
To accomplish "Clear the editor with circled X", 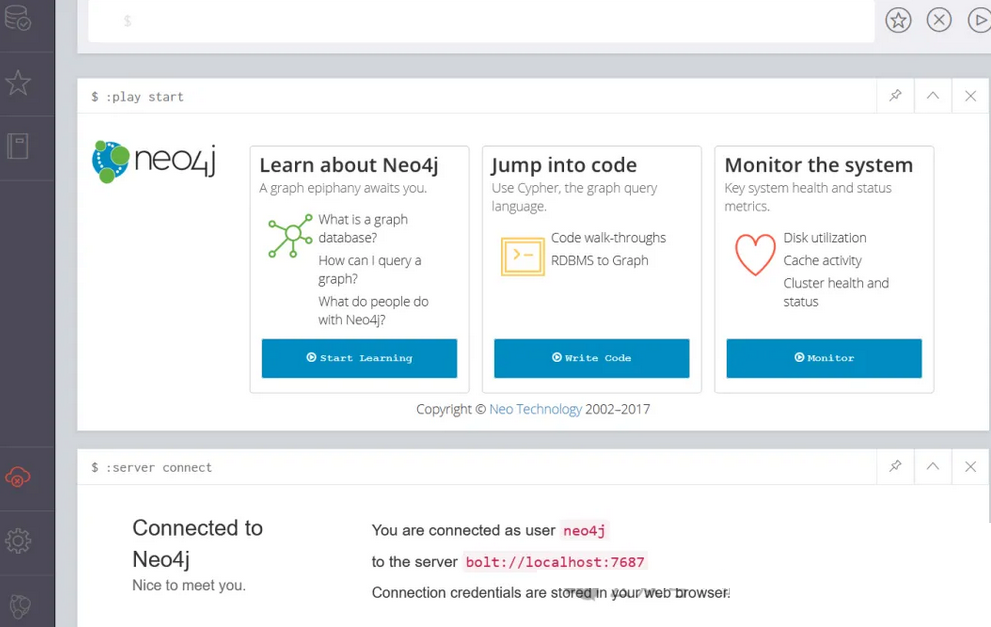I will [x=939, y=20].
